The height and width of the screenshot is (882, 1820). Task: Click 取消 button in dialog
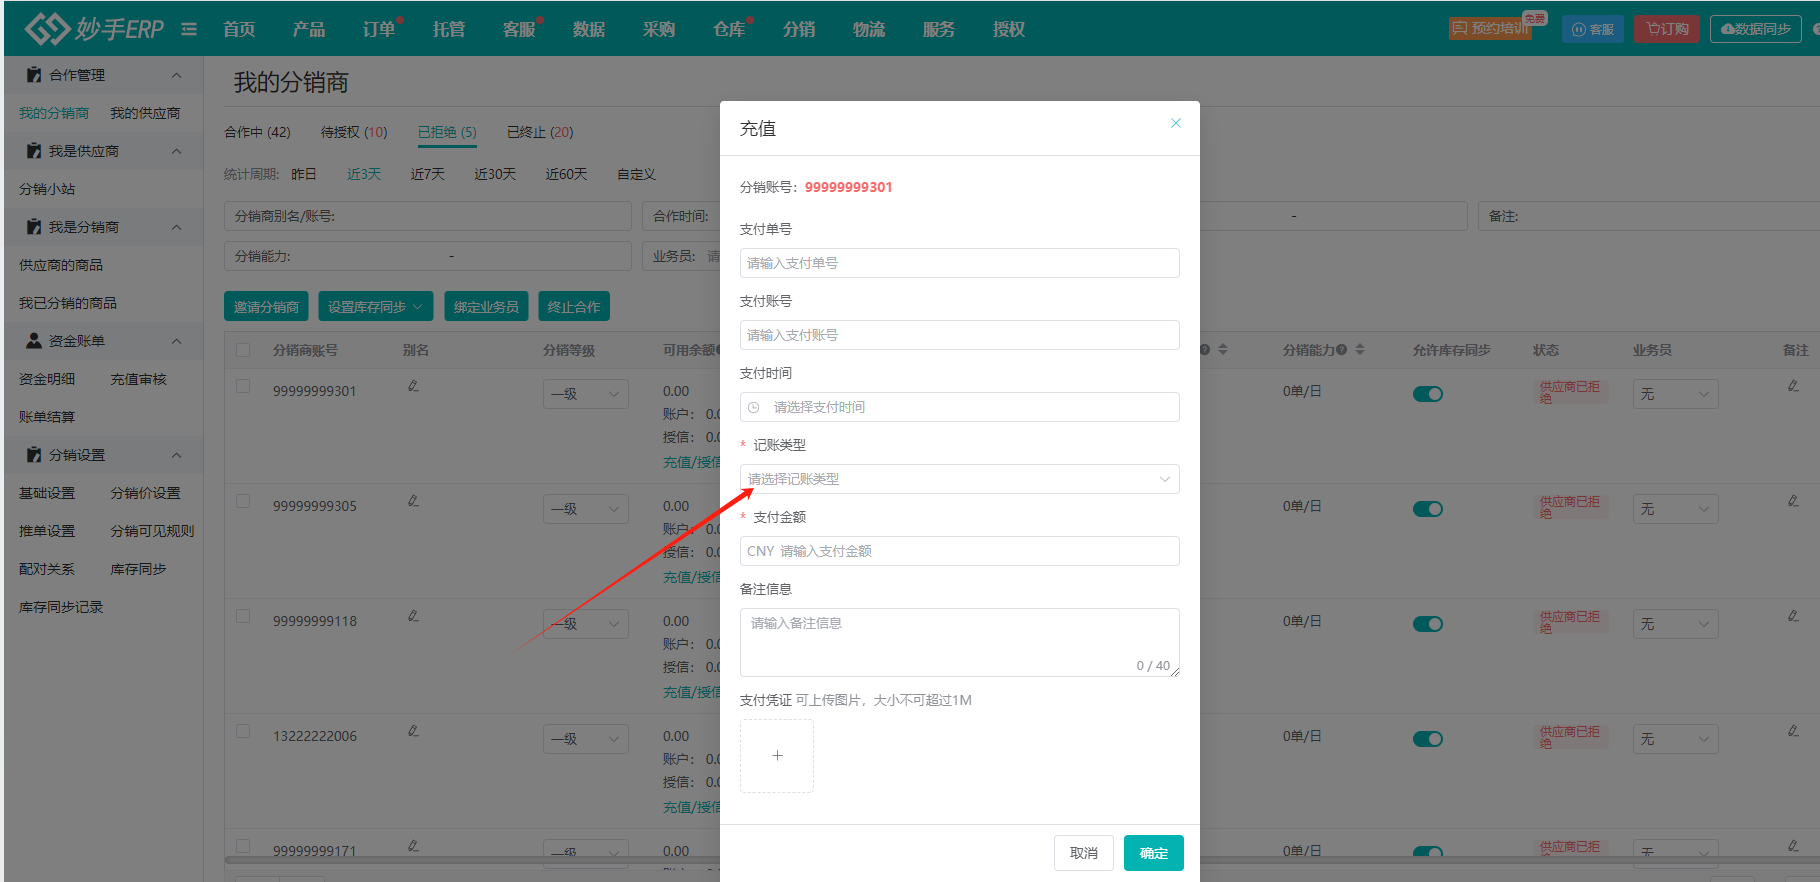pos(1084,853)
